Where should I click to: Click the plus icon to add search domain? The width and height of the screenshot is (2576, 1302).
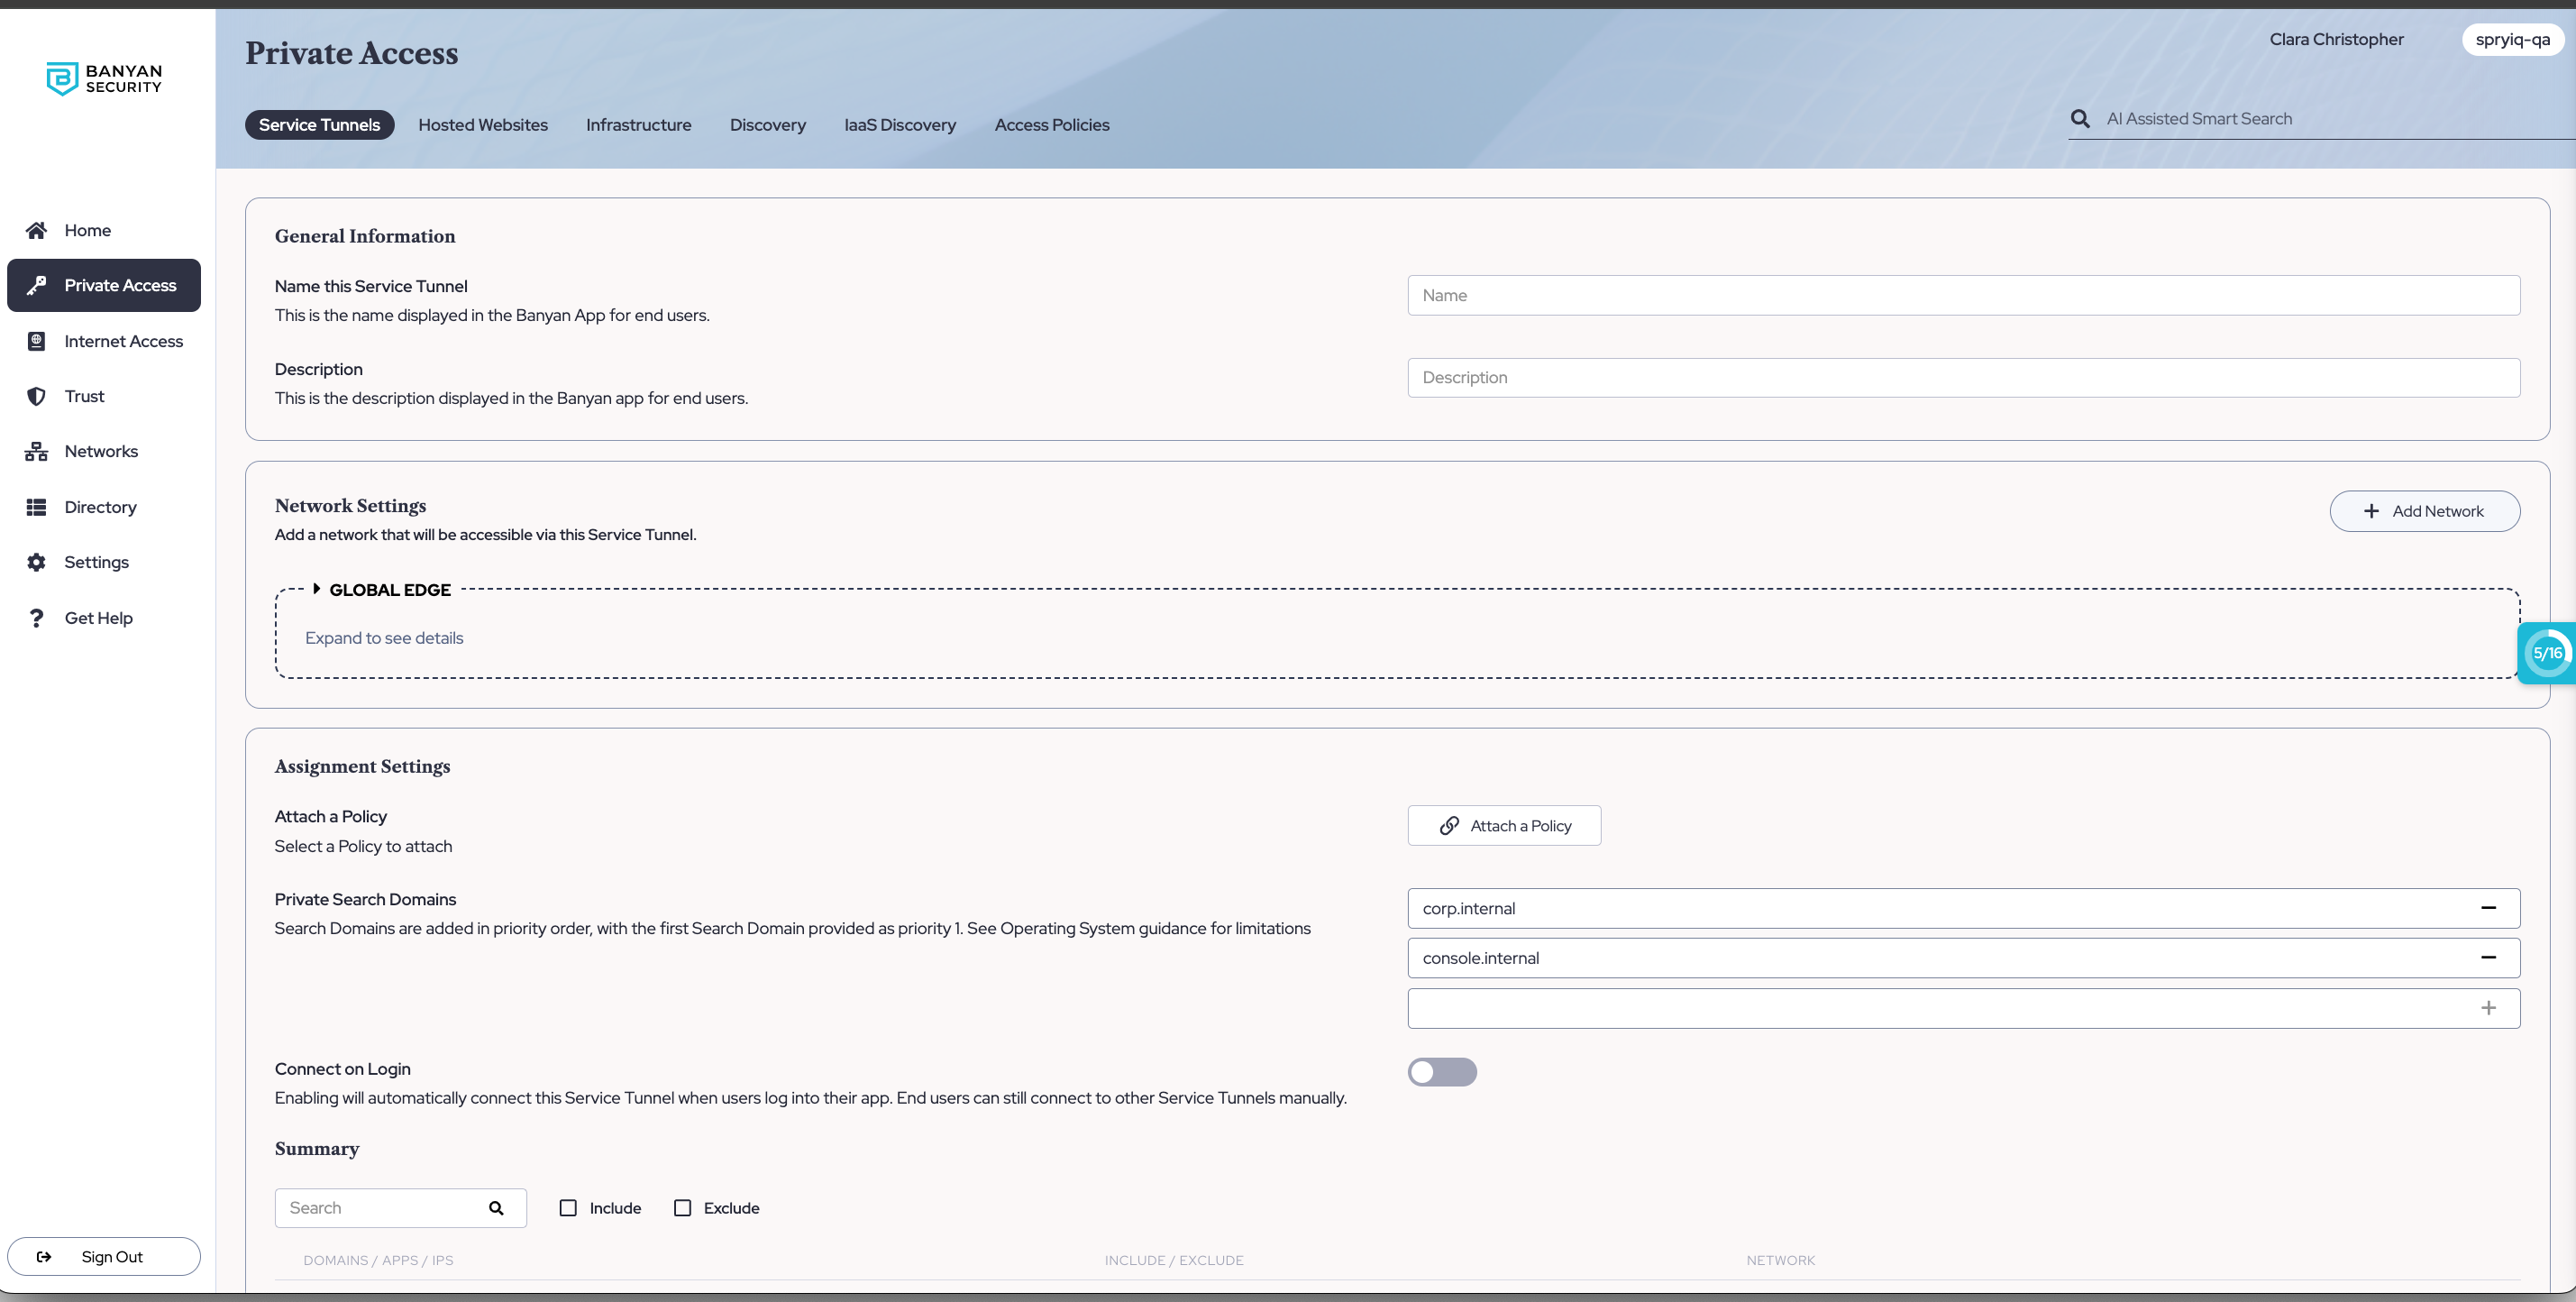(x=2488, y=1008)
